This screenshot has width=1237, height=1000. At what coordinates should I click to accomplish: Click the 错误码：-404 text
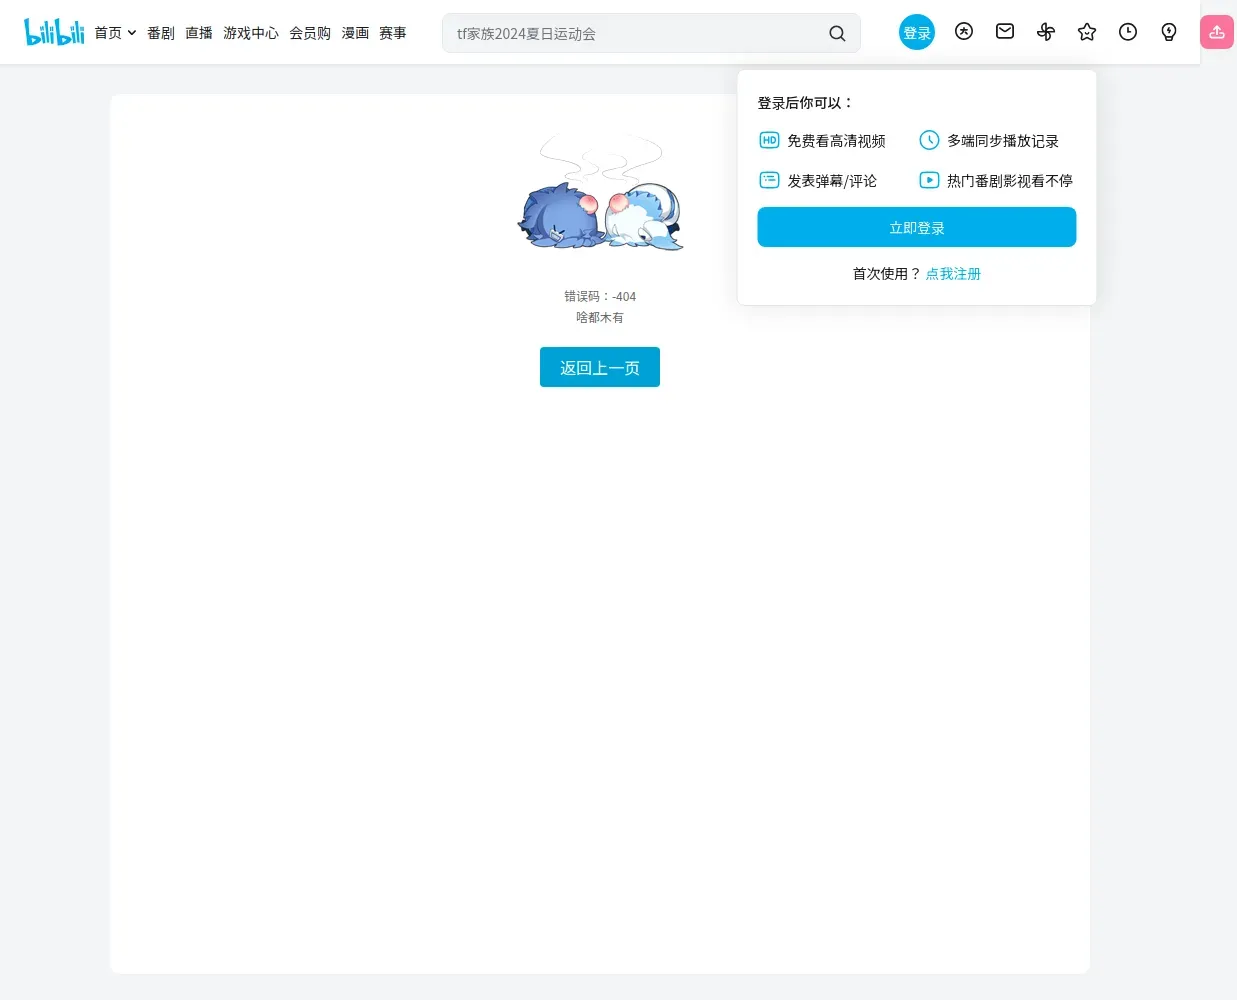click(x=600, y=296)
